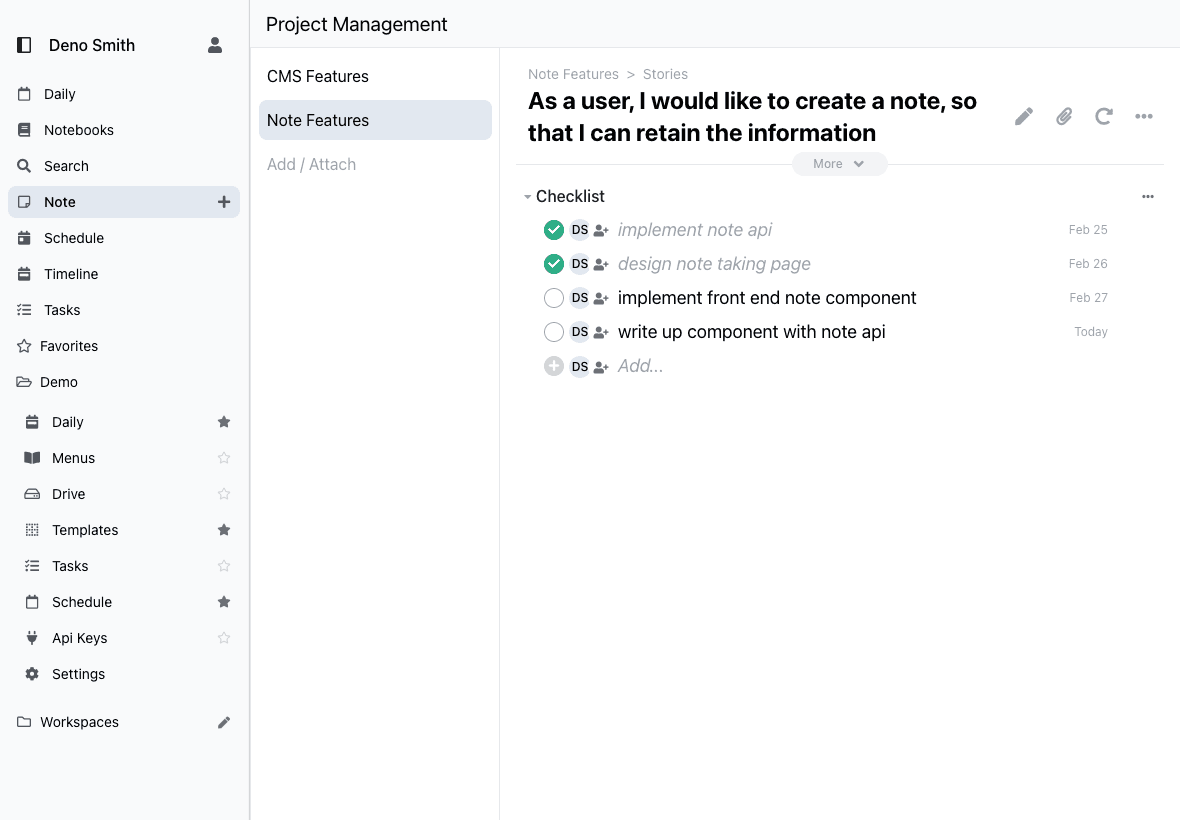Click the refresh icon in story header
Image resolution: width=1180 pixels, height=820 pixels.
pos(1103,116)
